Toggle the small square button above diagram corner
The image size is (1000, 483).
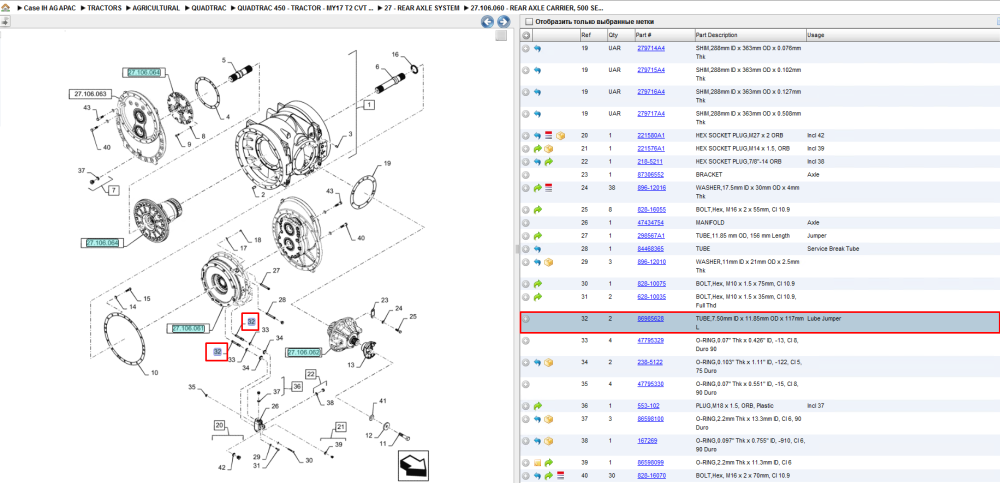click(502, 35)
